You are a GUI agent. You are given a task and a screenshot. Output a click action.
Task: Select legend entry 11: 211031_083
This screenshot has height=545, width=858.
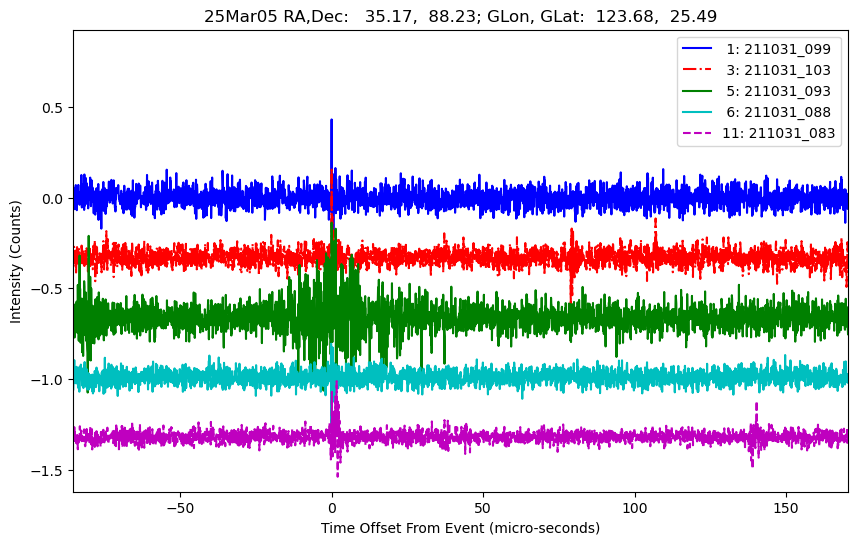pos(758,133)
